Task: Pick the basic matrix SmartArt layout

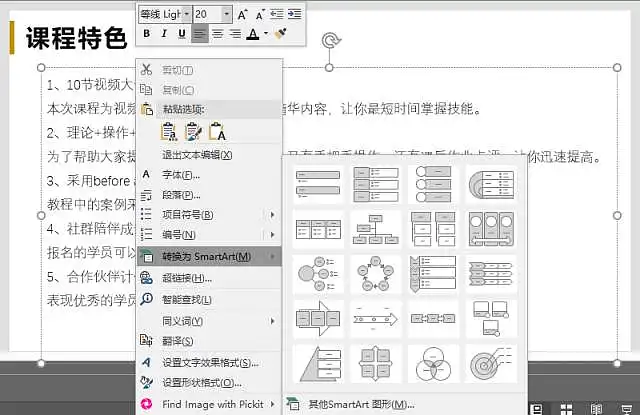Action: point(376,364)
